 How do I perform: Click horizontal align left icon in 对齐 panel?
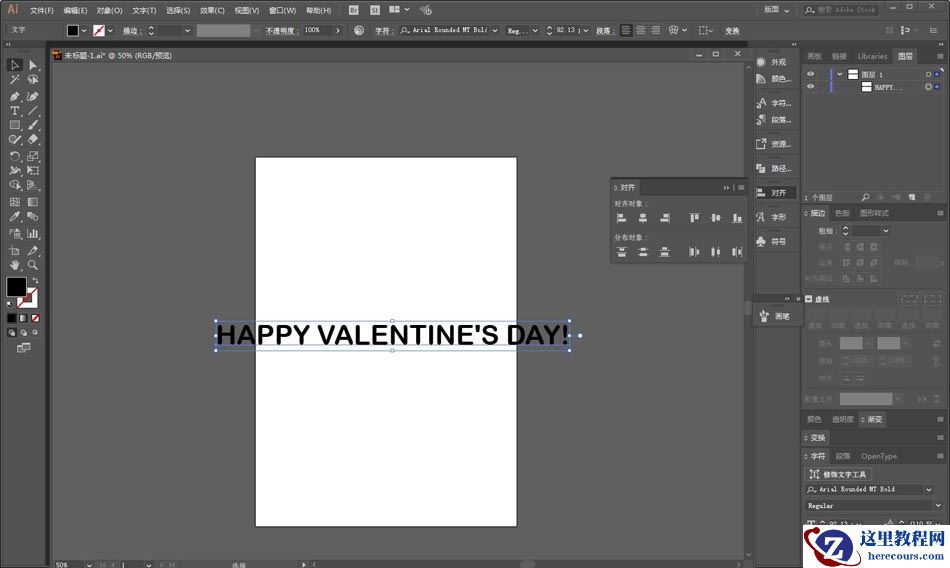(621, 218)
